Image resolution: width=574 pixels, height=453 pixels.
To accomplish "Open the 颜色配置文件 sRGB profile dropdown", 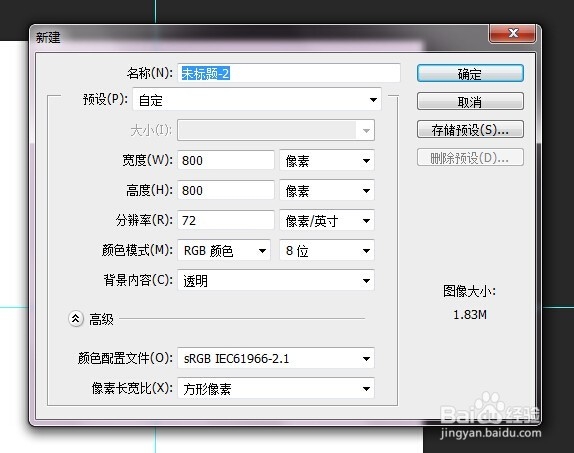I will click(276, 358).
